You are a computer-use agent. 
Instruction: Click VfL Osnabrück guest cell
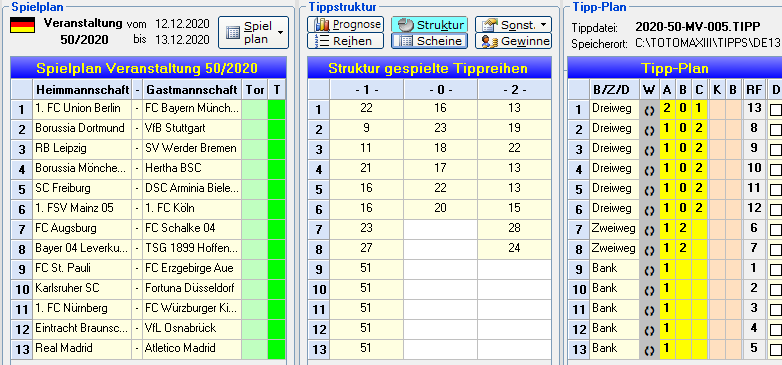point(192,330)
